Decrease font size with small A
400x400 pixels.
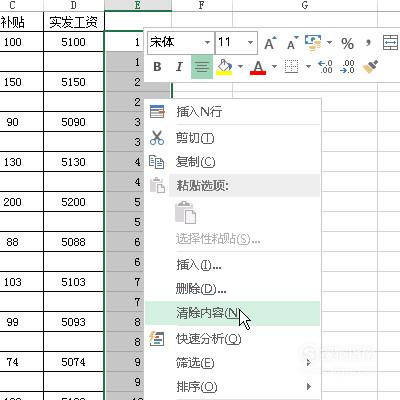(292, 43)
